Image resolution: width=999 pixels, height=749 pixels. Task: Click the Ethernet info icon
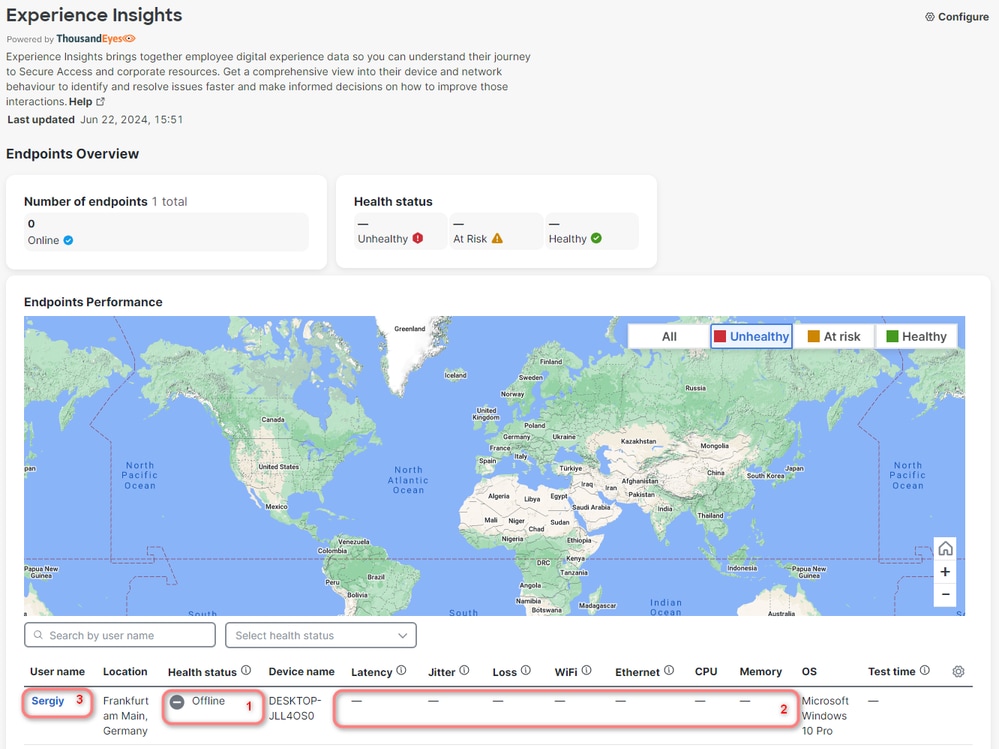coord(669,671)
